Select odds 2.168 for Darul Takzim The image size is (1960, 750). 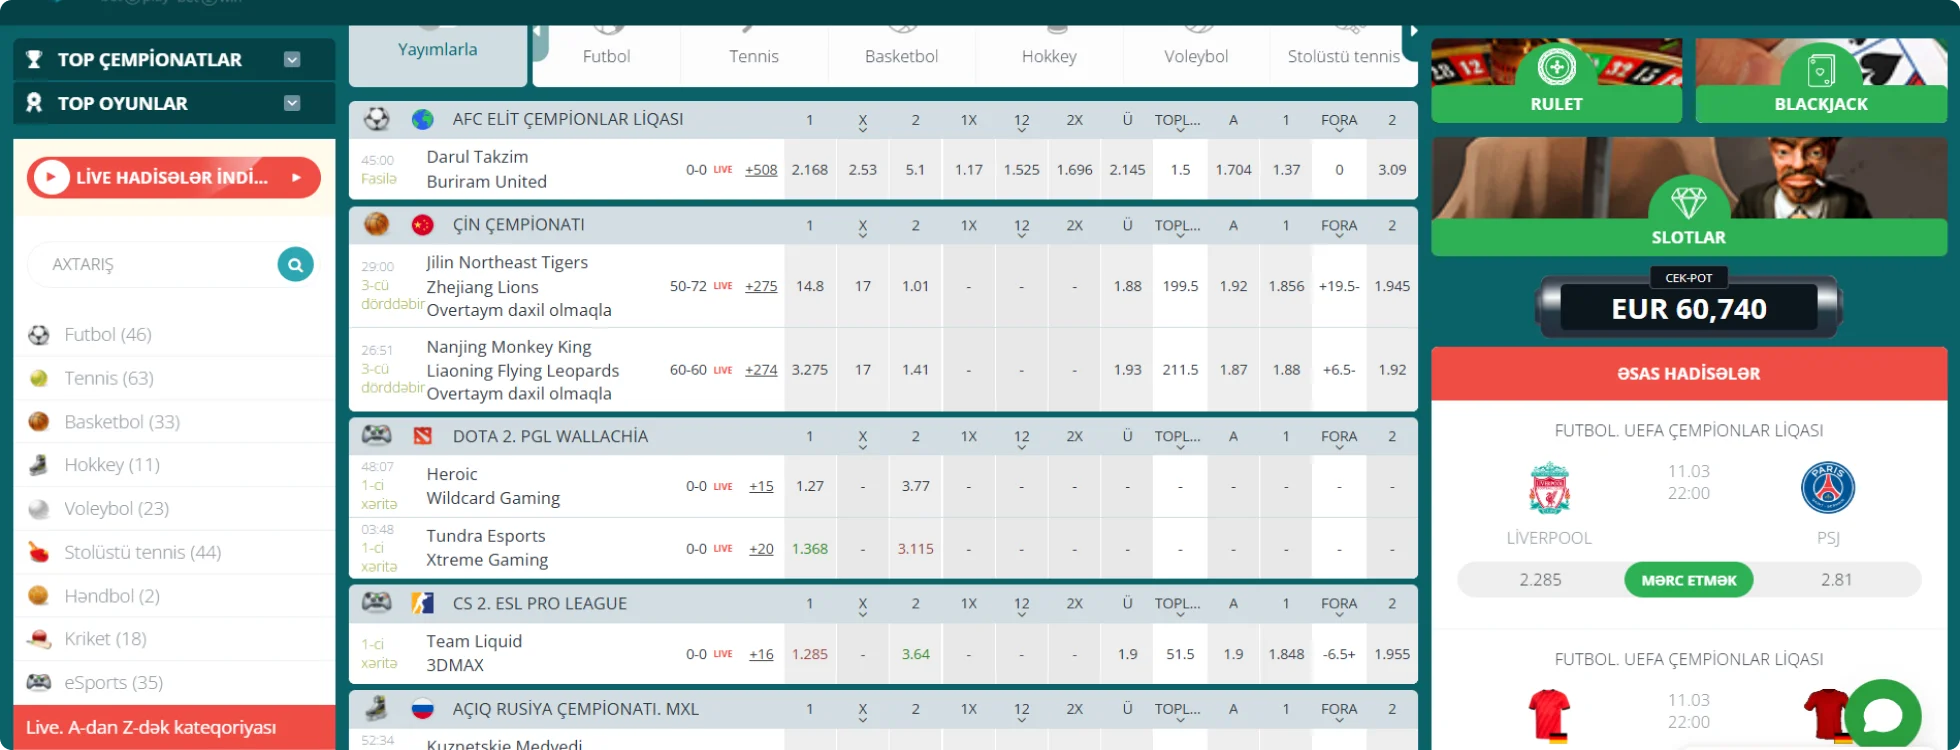coord(810,170)
